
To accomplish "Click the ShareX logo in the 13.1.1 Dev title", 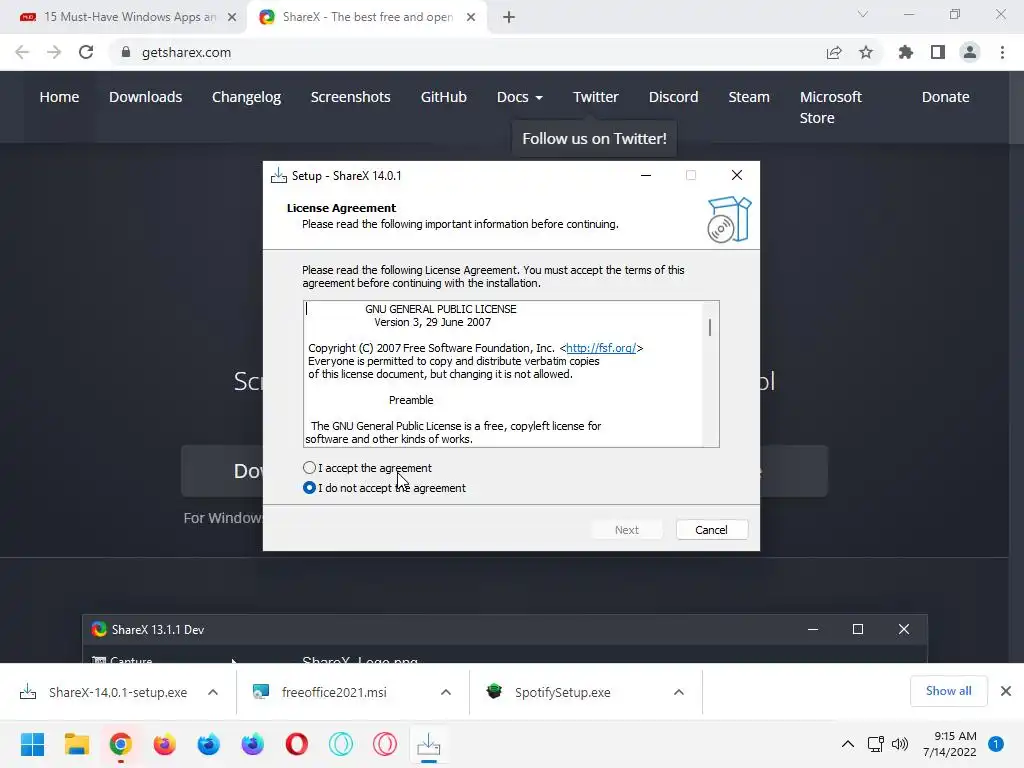I will pos(99,629).
